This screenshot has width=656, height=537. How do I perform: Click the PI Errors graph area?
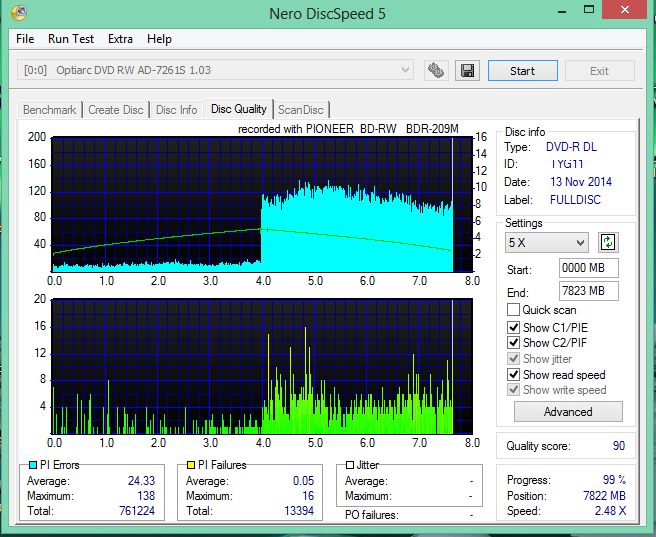click(x=262, y=205)
